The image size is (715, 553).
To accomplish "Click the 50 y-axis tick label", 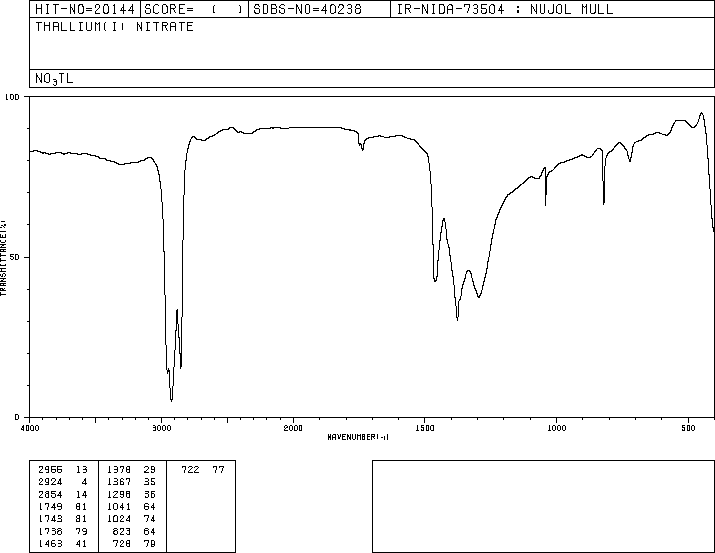I will point(15,257).
